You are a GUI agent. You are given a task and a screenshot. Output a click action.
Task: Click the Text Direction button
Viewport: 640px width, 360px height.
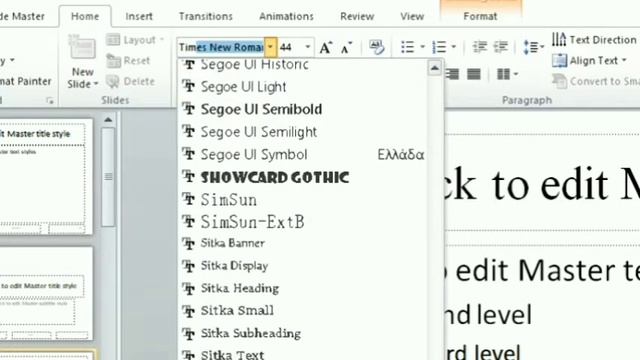point(594,40)
